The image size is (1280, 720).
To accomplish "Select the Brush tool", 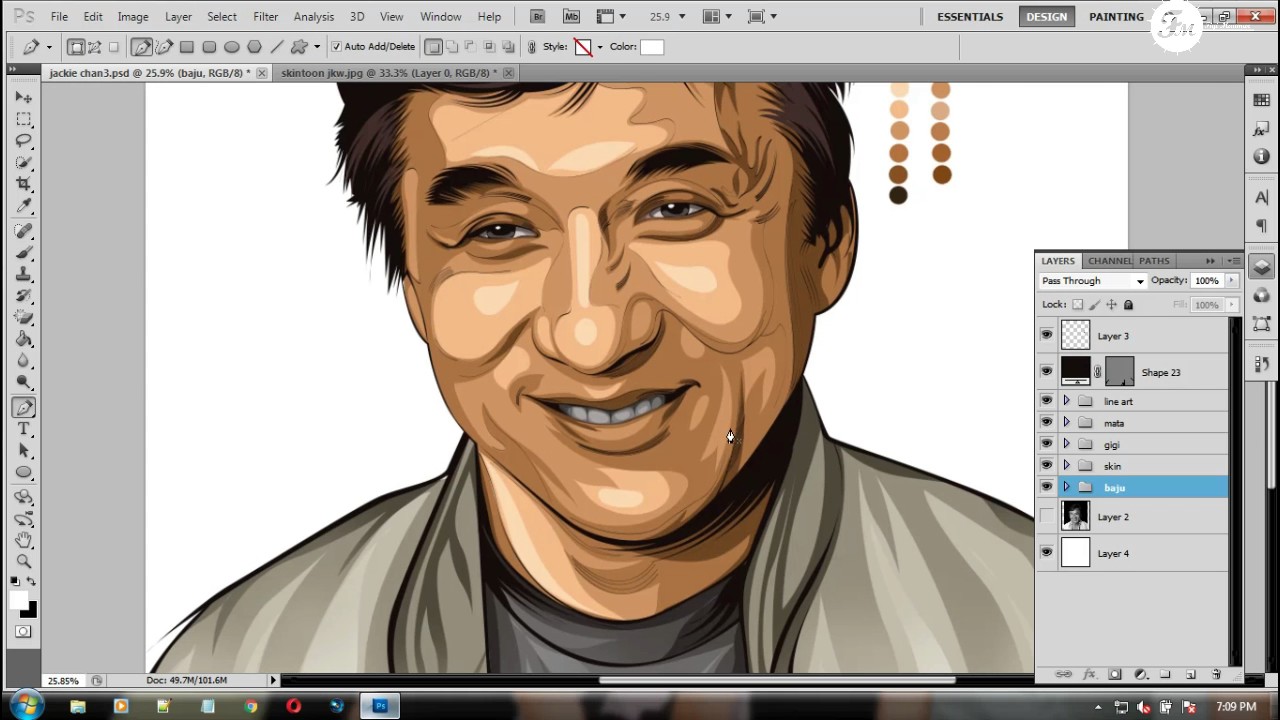I will click(24, 252).
